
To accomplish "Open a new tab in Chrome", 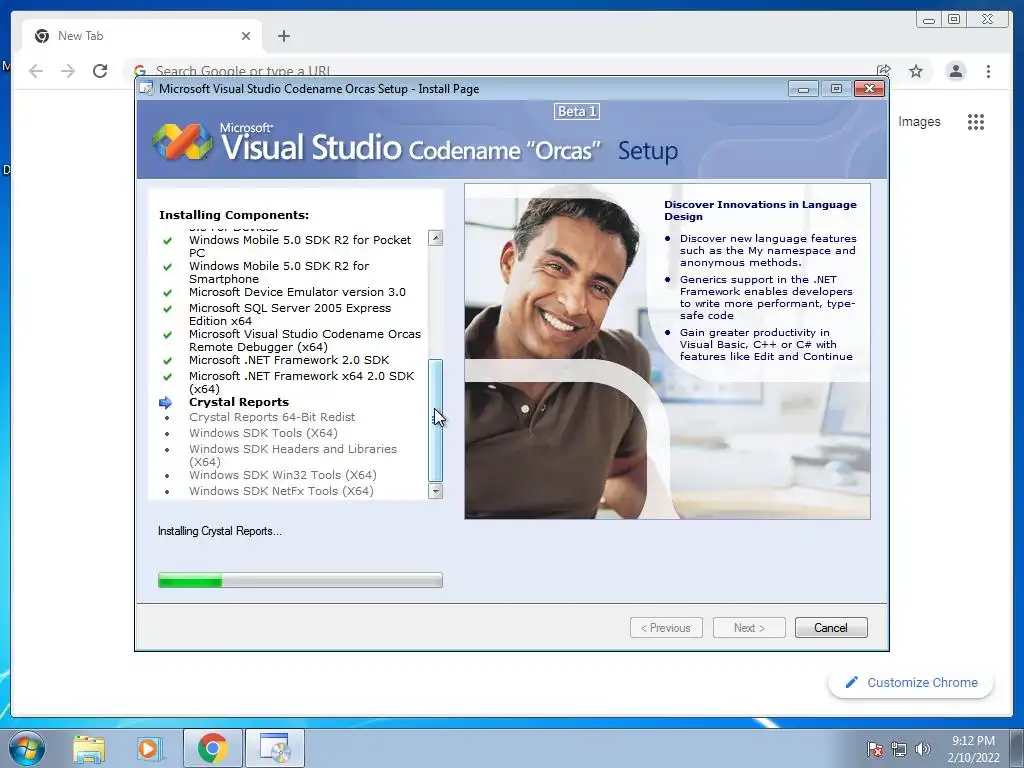I will [x=283, y=36].
